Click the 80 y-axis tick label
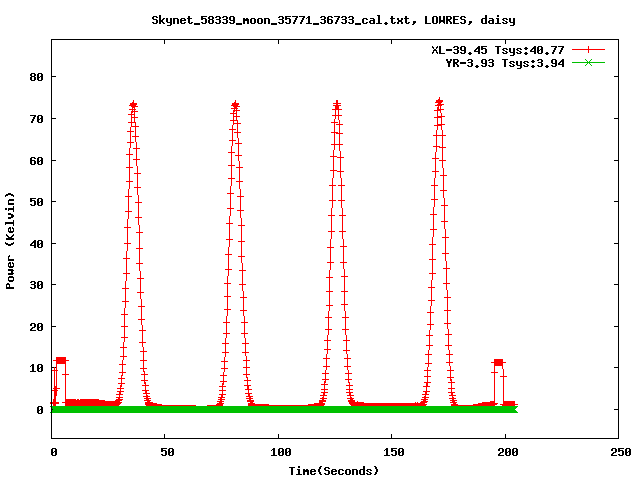The height and width of the screenshot is (480, 640). pos(36,77)
